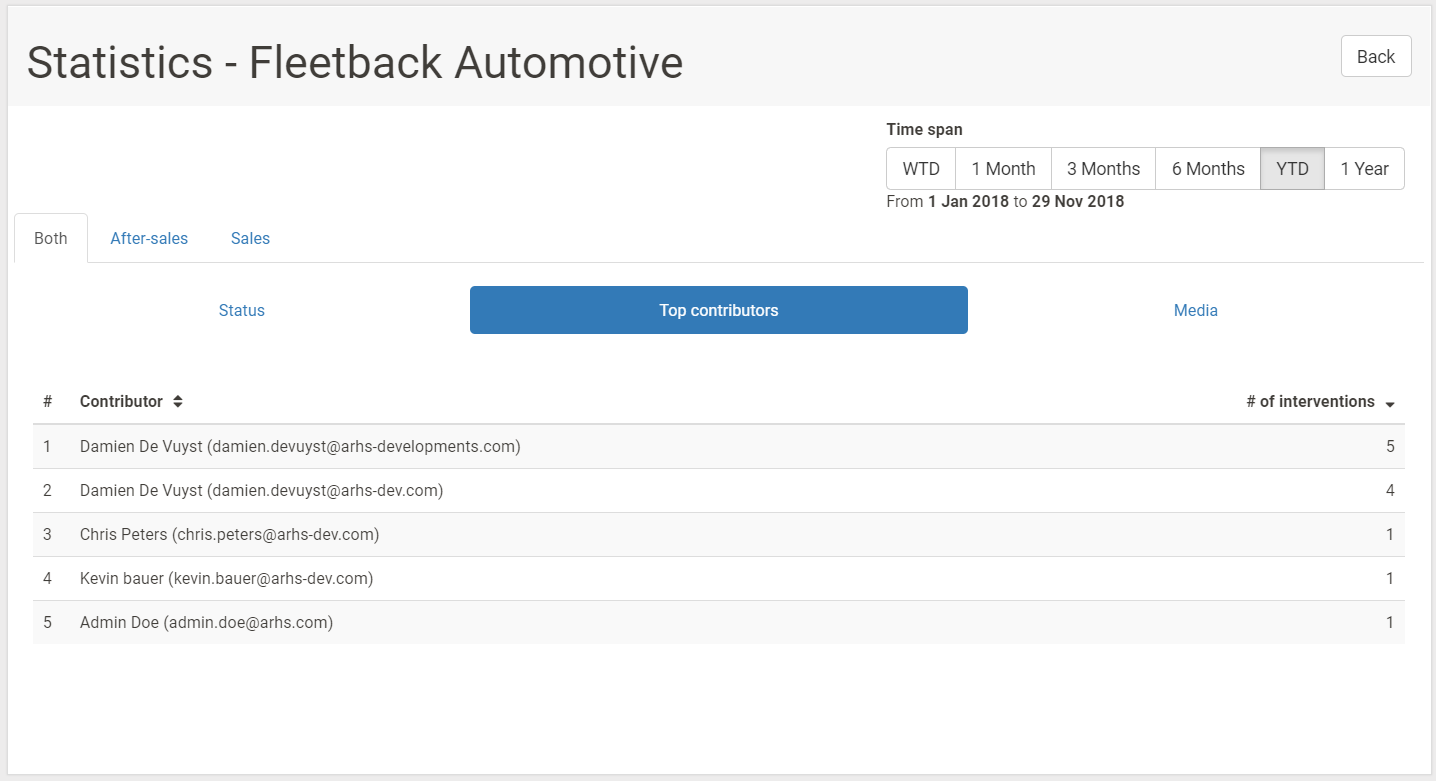This screenshot has width=1436, height=781.
Task: Enable the 3 Months time span
Action: (1103, 168)
